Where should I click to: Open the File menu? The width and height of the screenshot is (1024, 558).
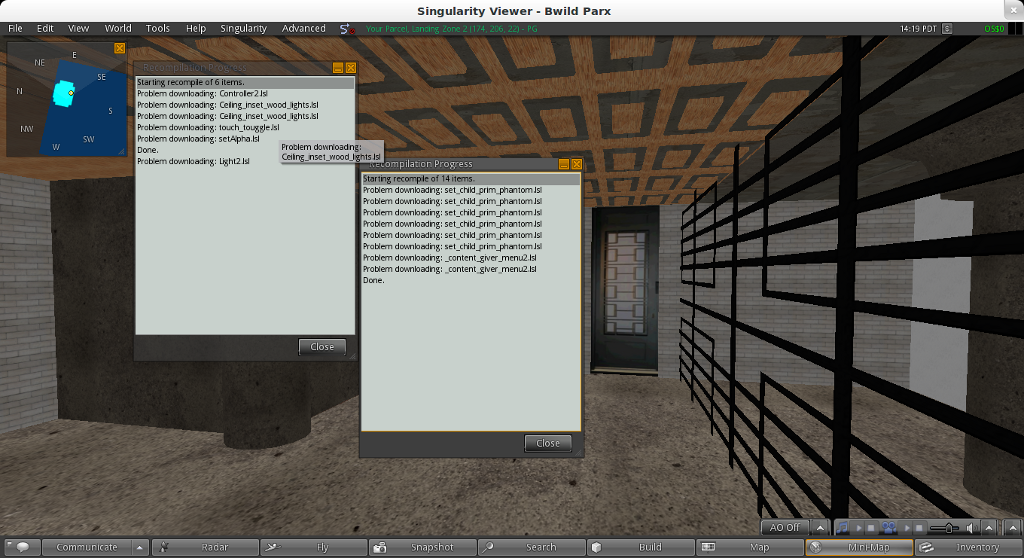point(15,28)
